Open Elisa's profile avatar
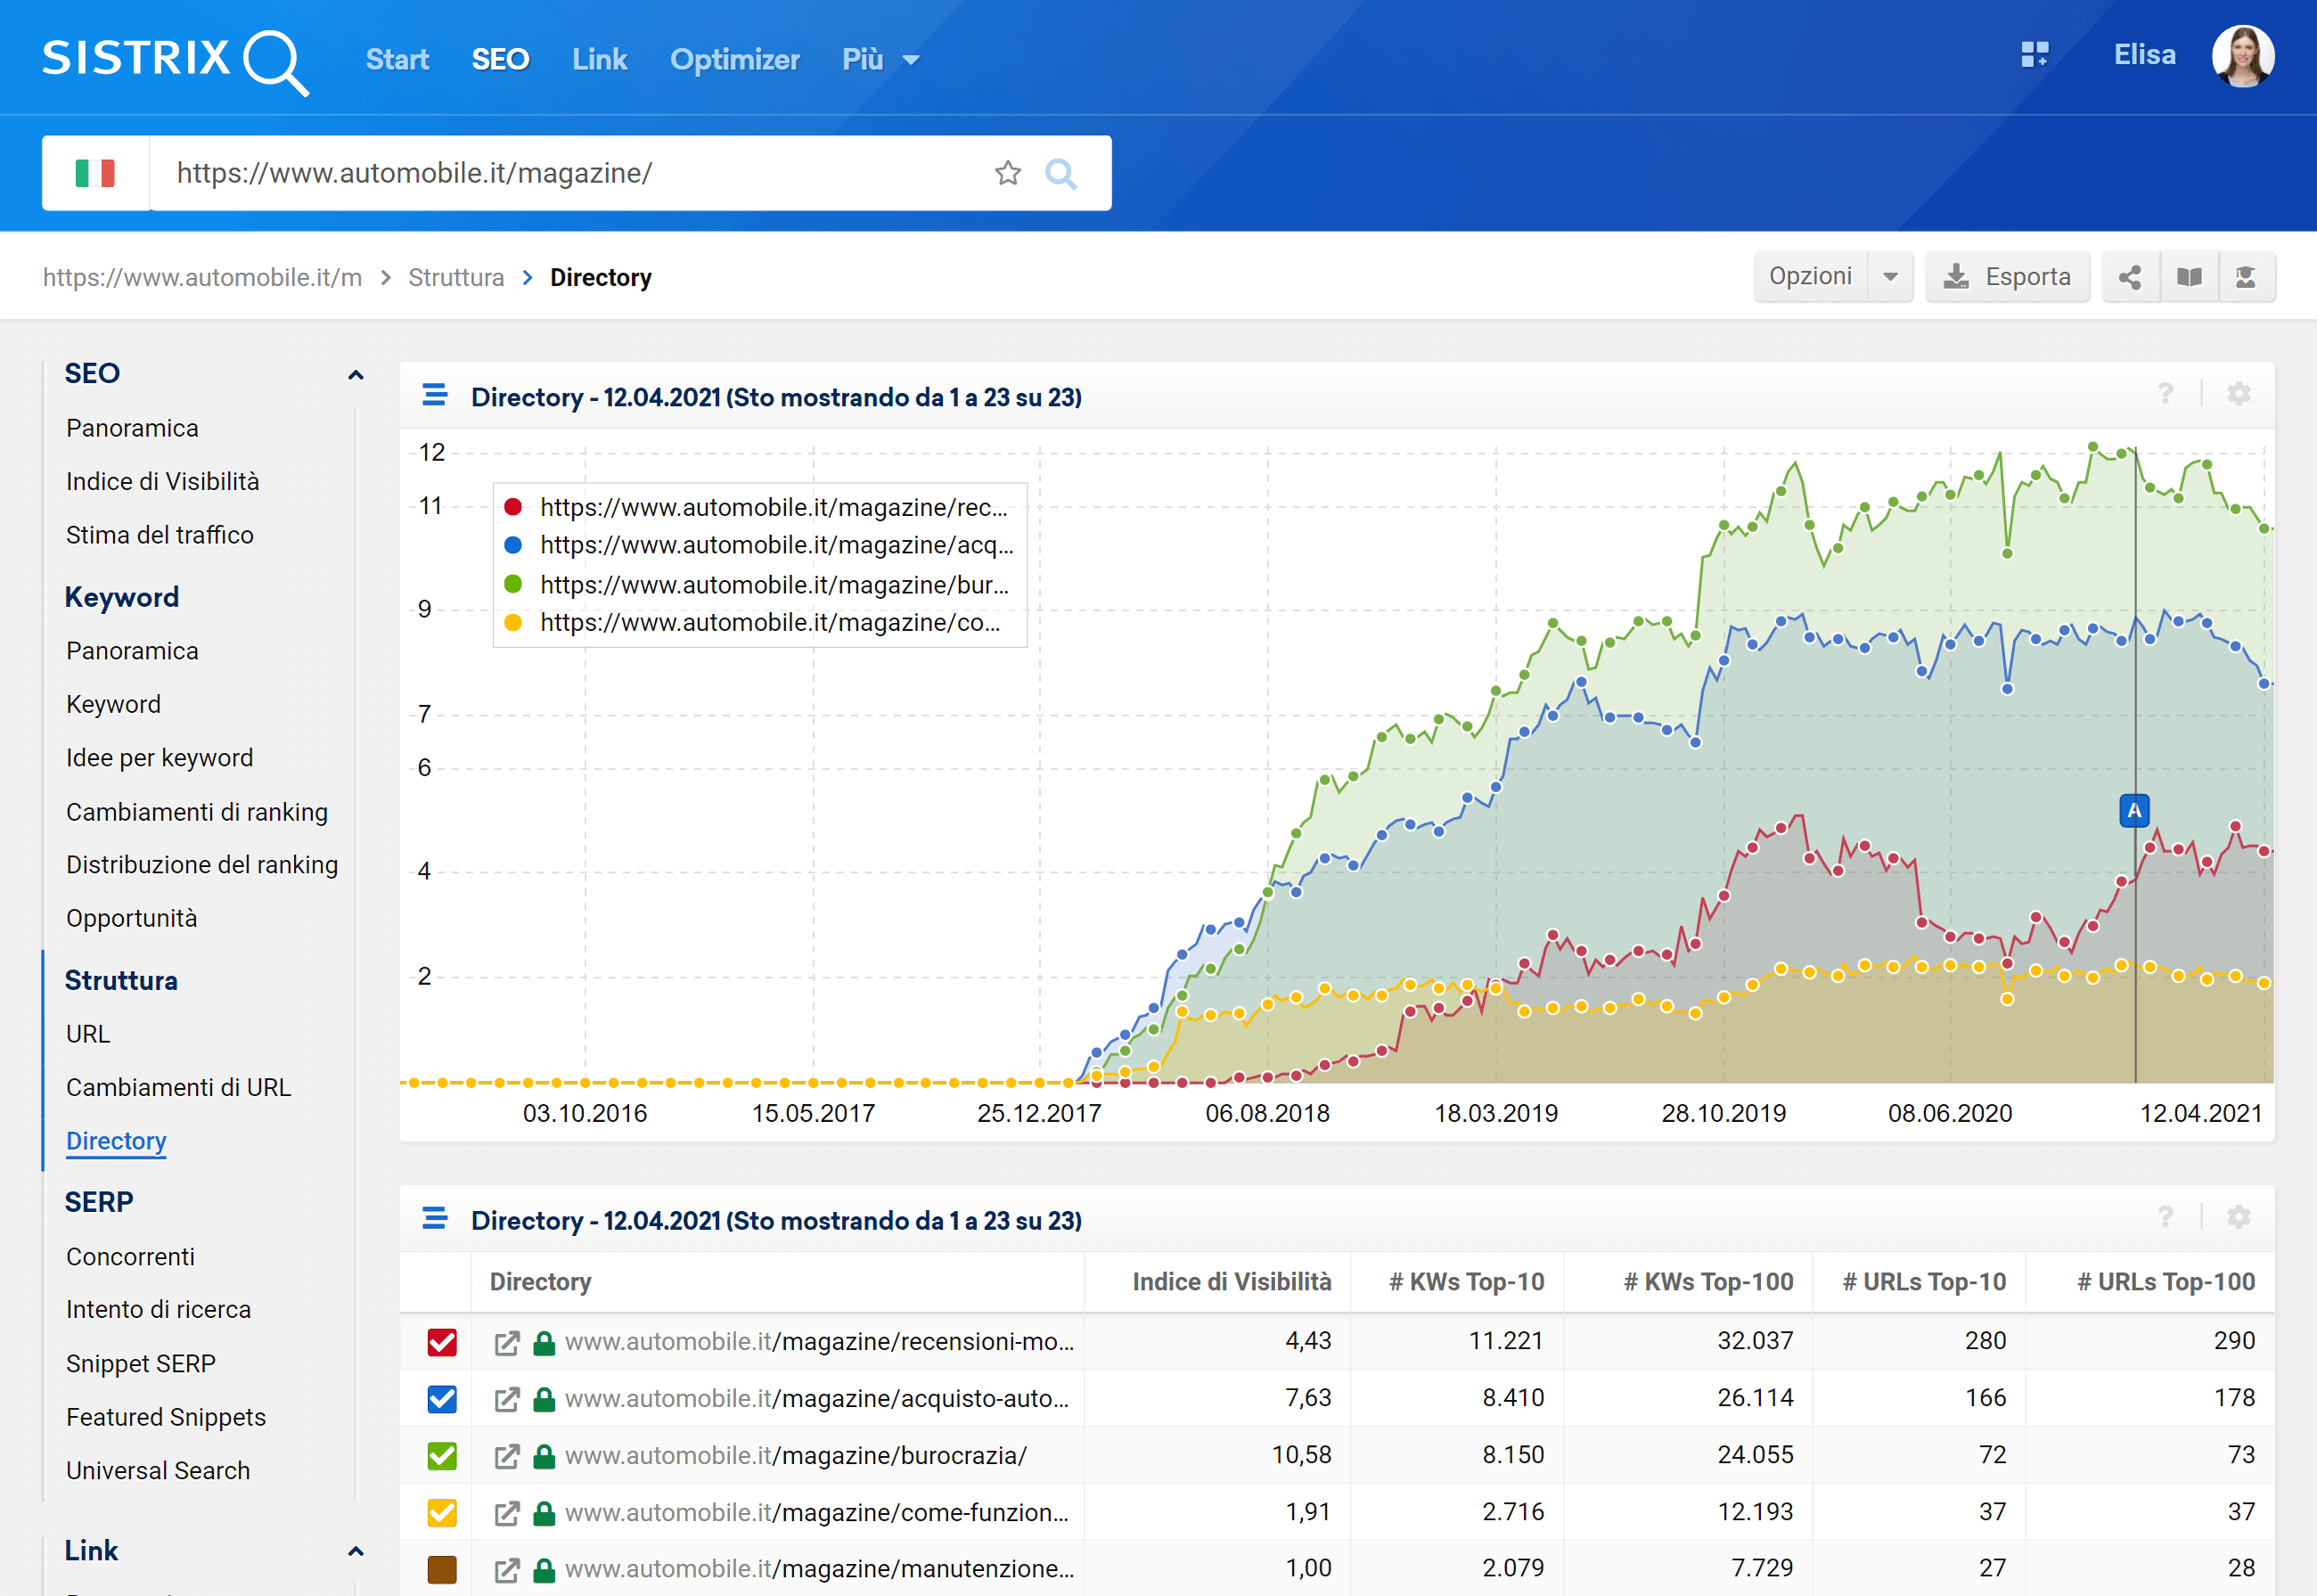Screen dimensions: 2317x1596 2243,56
